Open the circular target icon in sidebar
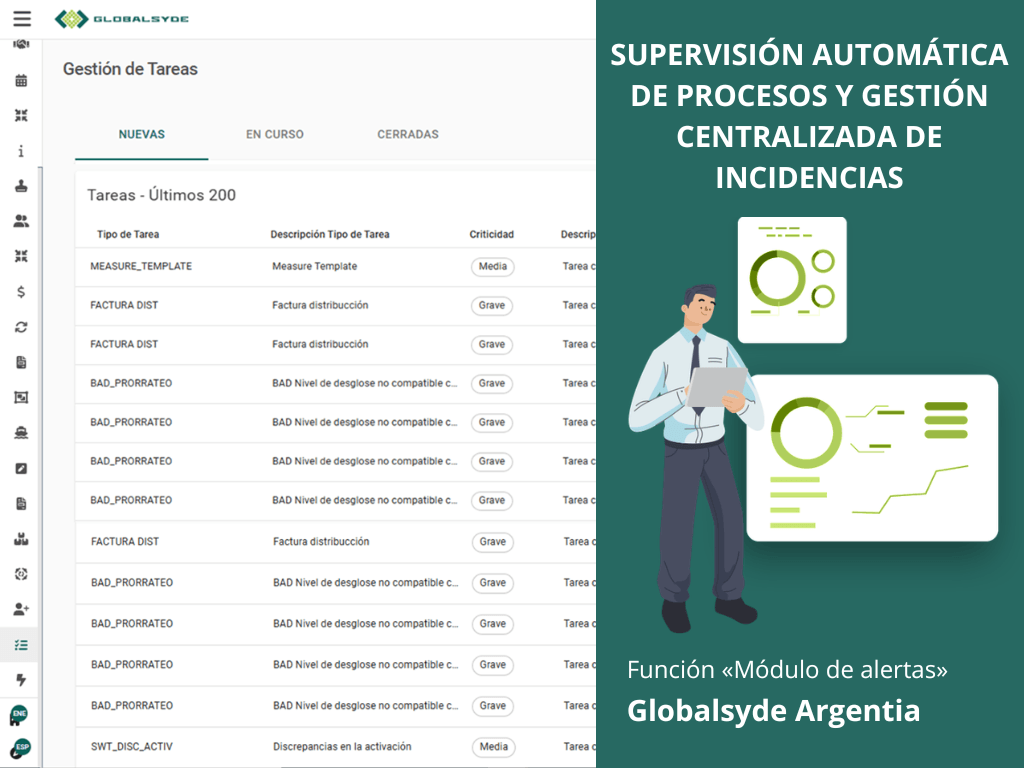Viewport: 1024px width, 768px height. point(21,574)
